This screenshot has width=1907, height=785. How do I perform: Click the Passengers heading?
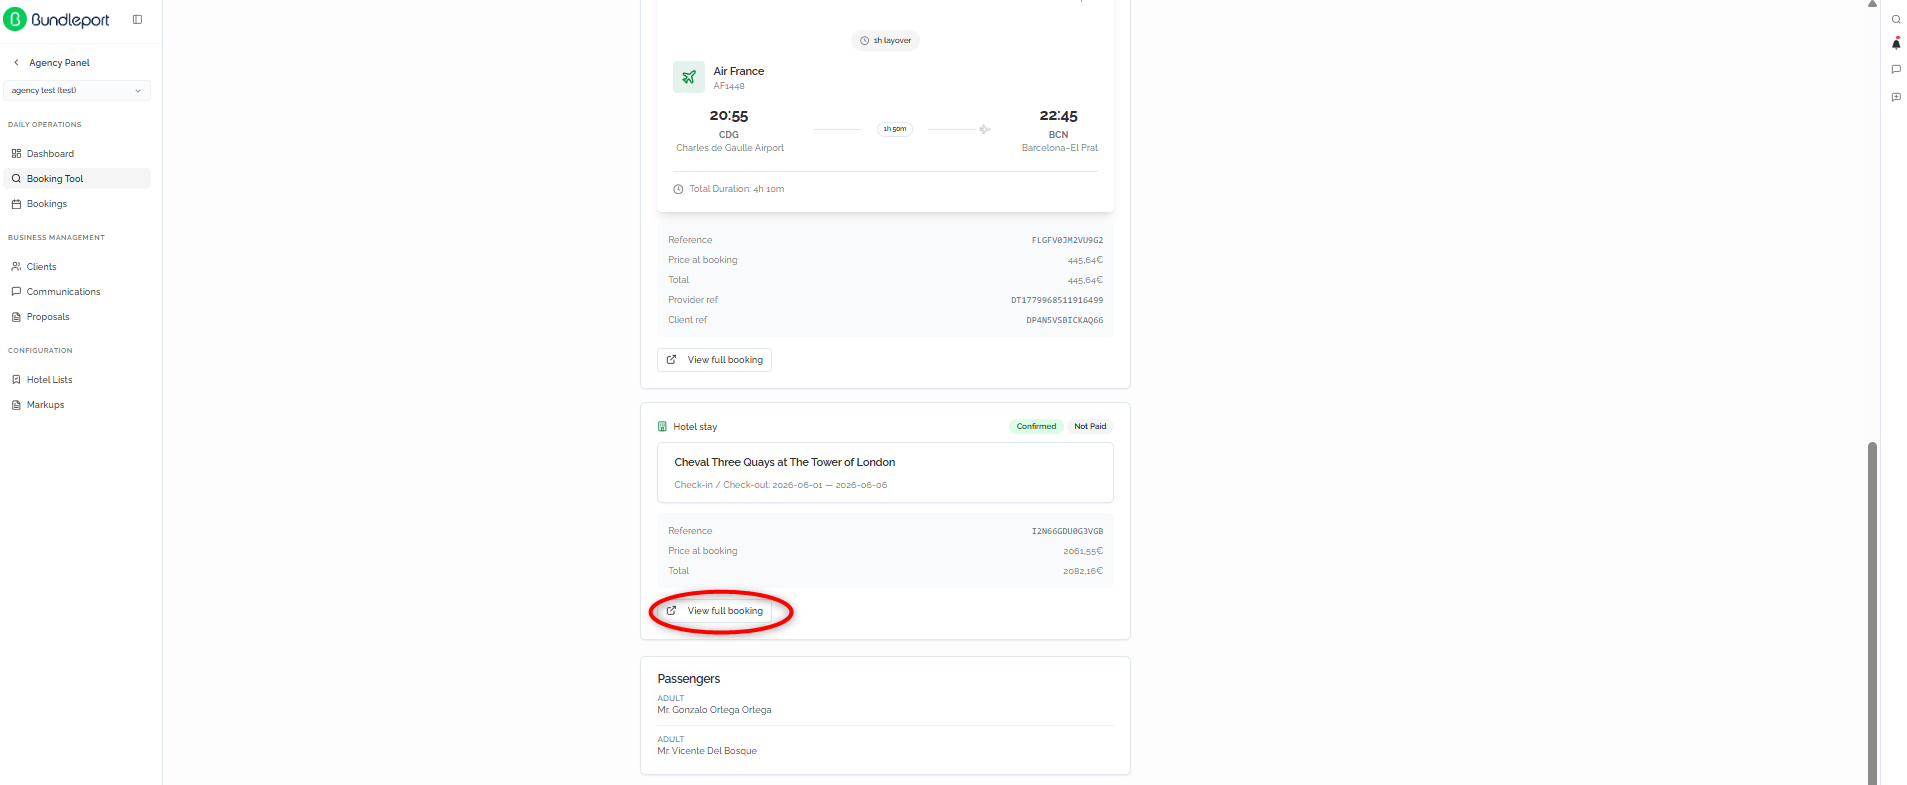(689, 679)
